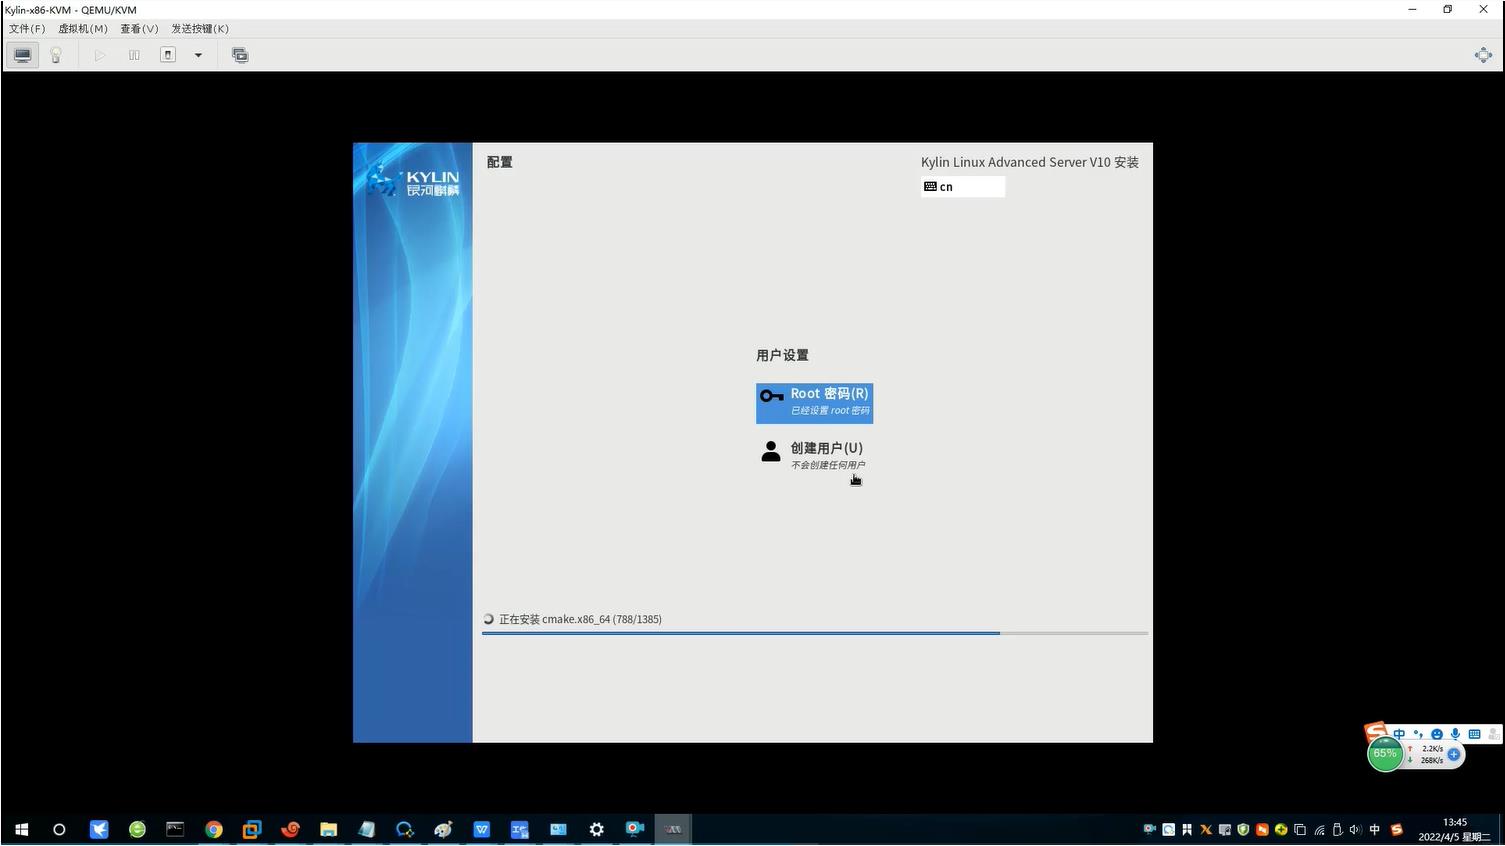Click the 配置 title text
The height and width of the screenshot is (846, 1505).
(x=499, y=162)
